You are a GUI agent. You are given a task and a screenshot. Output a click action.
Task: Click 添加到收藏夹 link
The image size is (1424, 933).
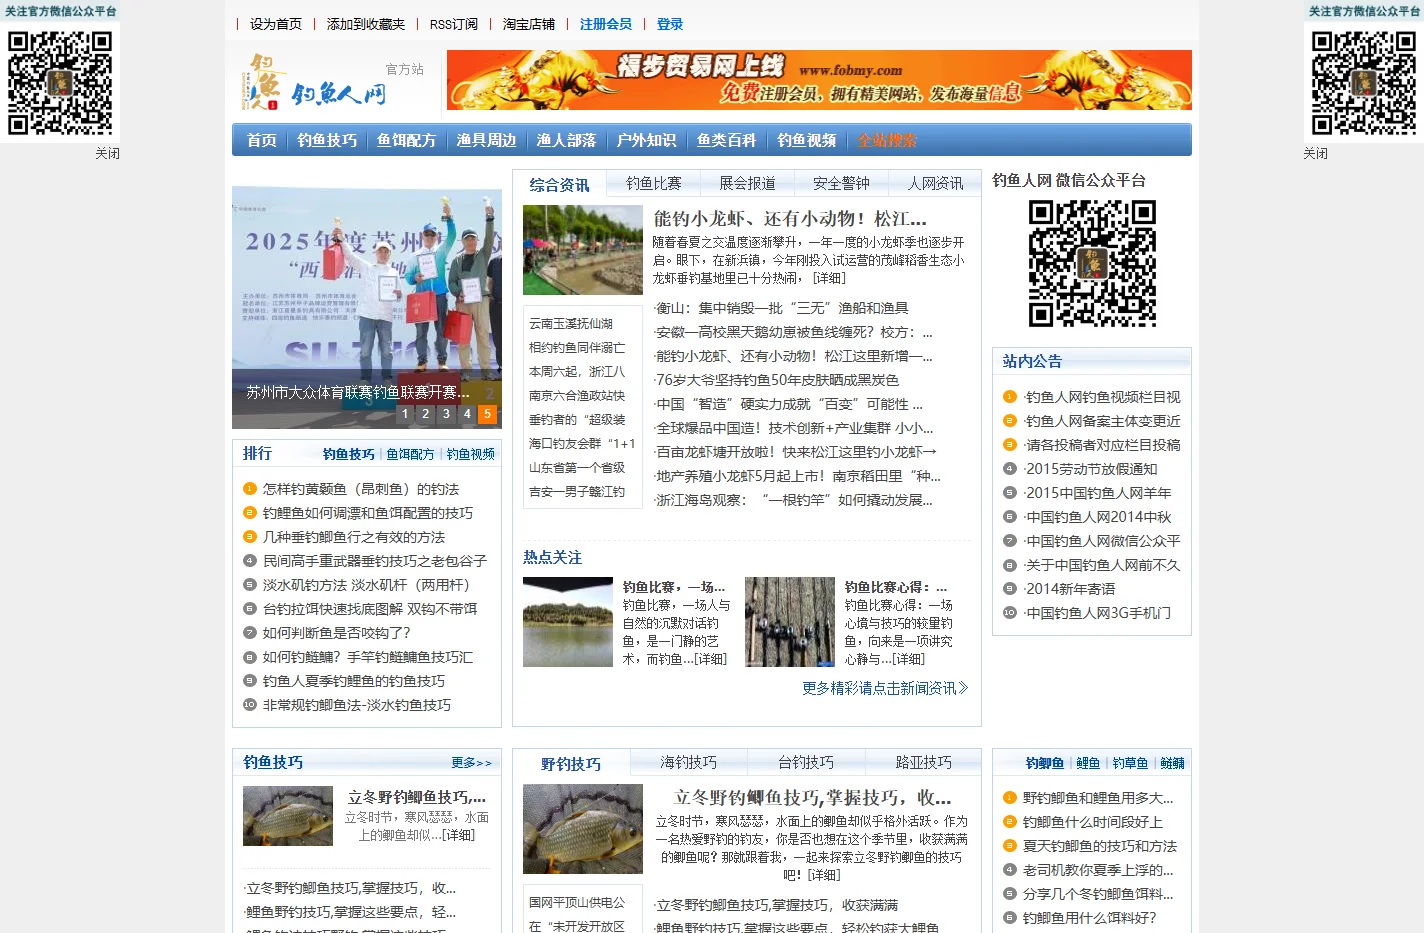(366, 24)
